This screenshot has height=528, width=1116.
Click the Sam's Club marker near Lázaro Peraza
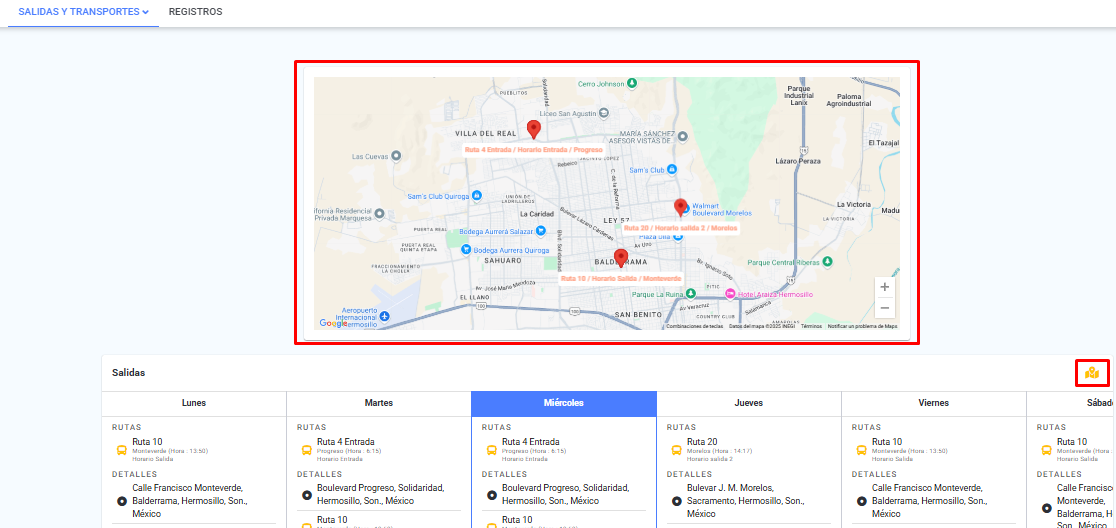[x=671, y=169]
